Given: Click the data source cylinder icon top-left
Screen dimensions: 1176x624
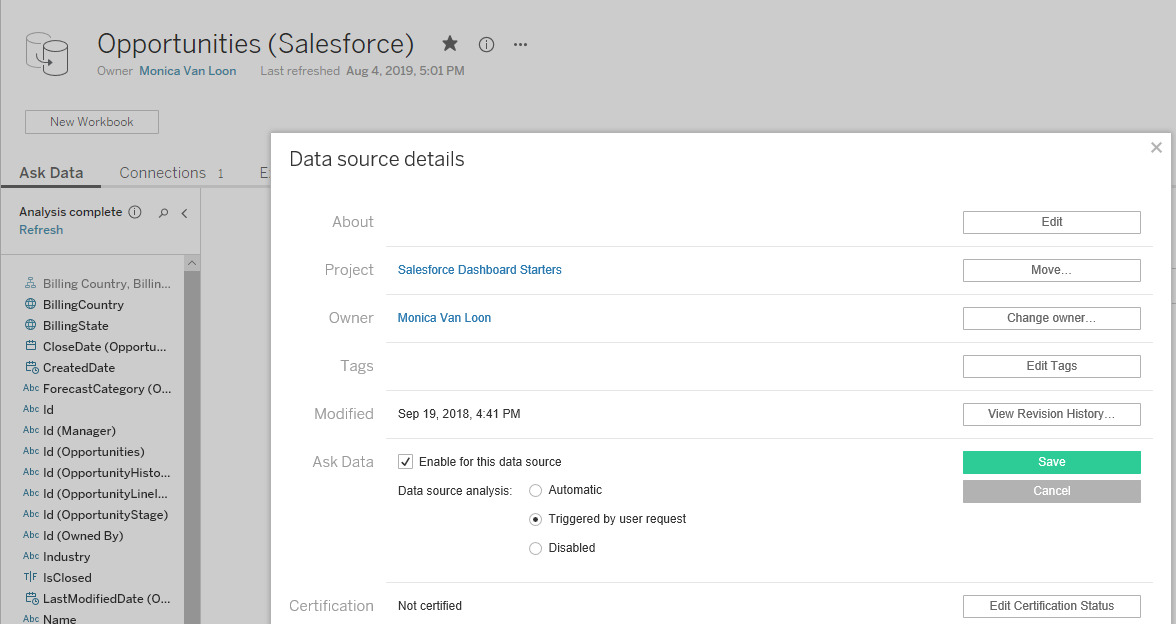Looking at the screenshot, I should click(x=46, y=54).
